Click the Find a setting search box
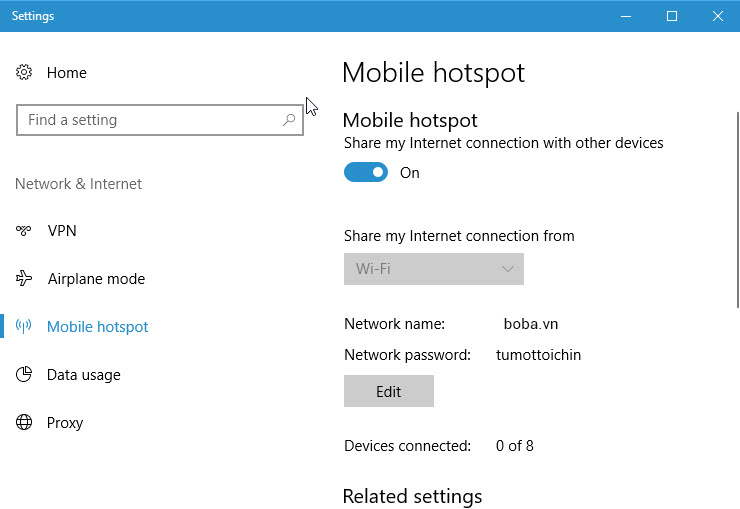The height and width of the screenshot is (509, 740). (x=150, y=120)
